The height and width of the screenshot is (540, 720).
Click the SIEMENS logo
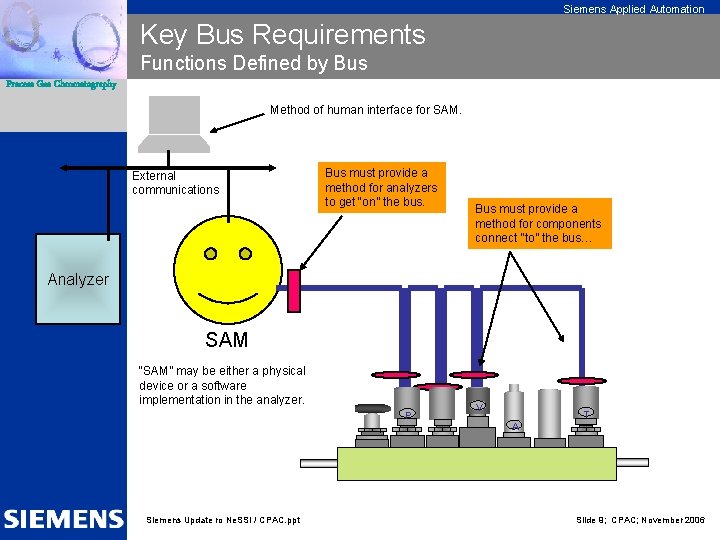(63, 519)
